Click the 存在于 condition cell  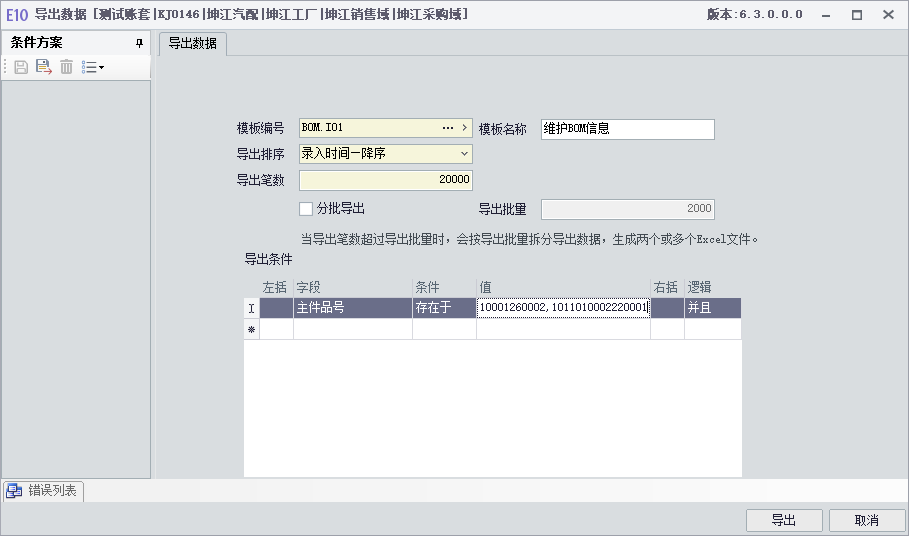pyautogui.click(x=445, y=308)
